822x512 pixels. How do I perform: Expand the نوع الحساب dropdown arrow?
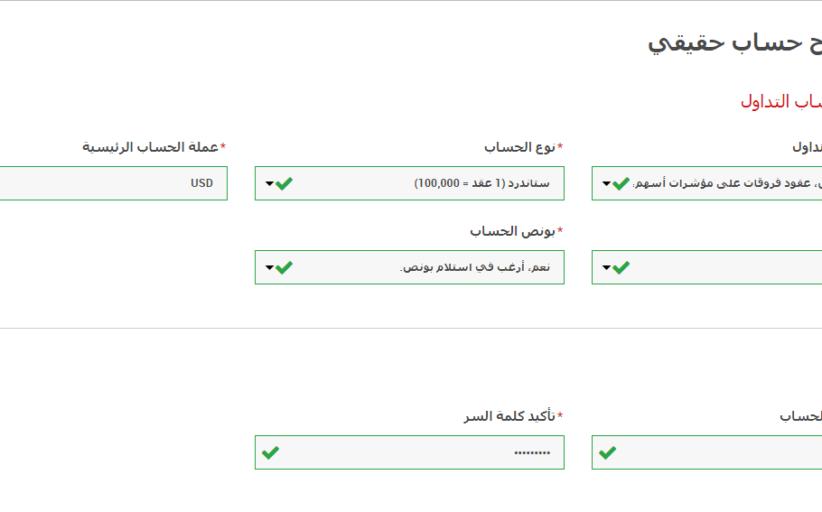point(269,184)
